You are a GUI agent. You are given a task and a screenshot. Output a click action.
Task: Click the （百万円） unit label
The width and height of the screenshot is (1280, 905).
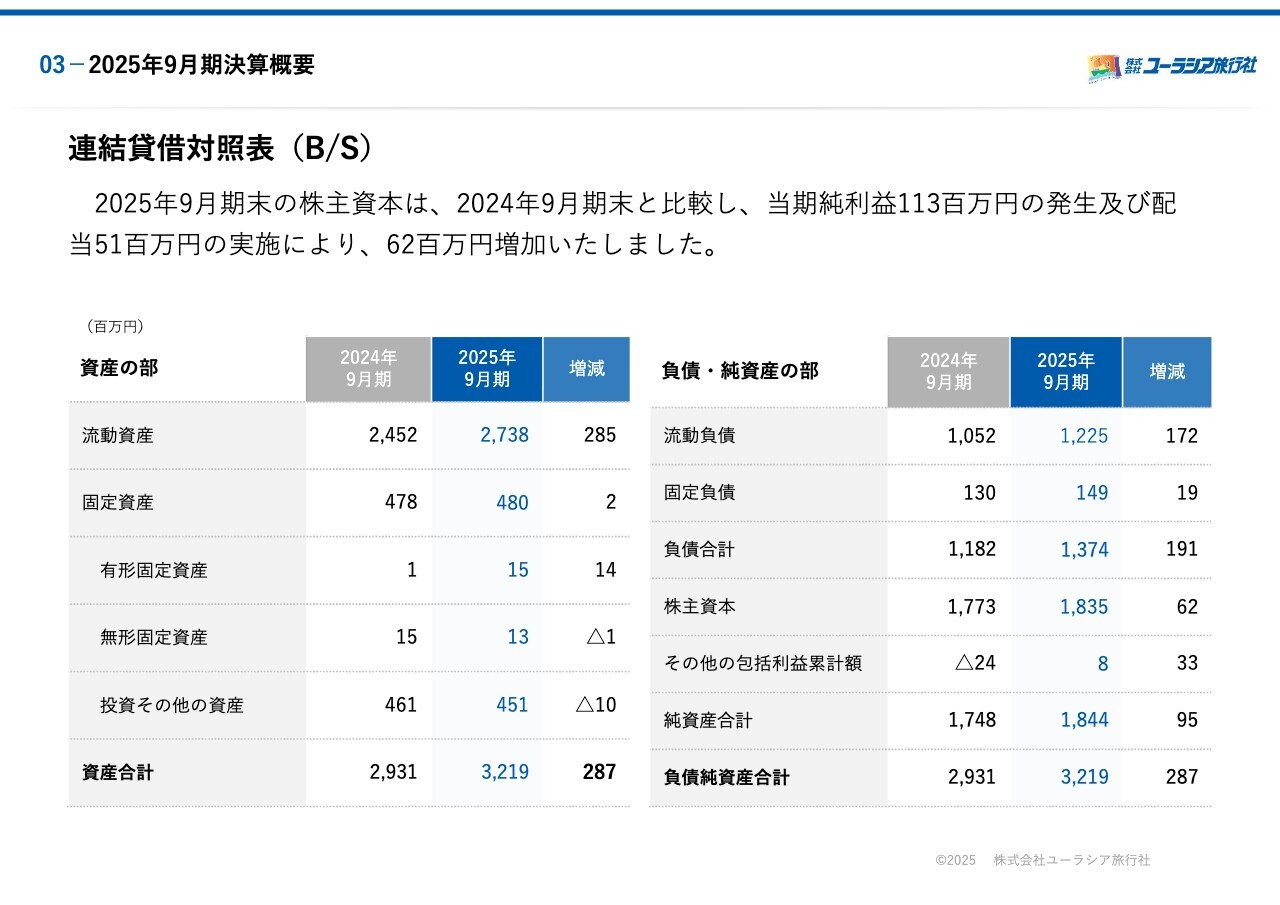click(x=115, y=326)
